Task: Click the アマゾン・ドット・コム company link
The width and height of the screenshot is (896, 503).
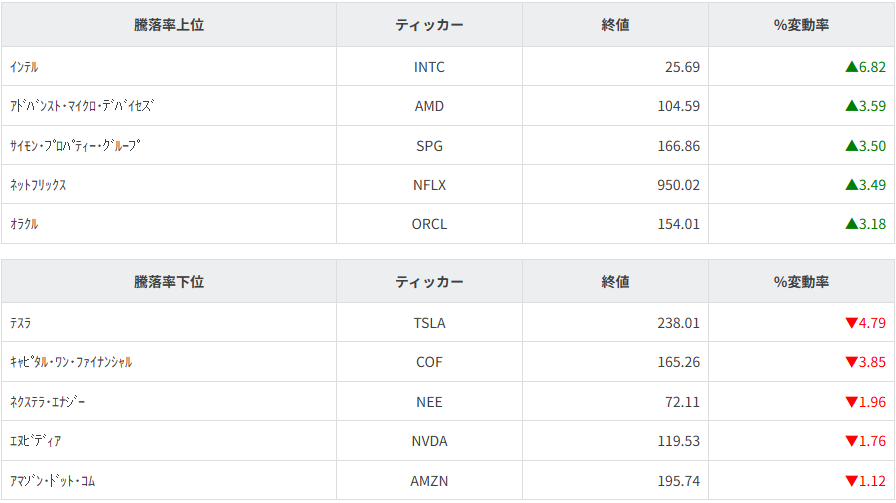Action: click(52, 481)
